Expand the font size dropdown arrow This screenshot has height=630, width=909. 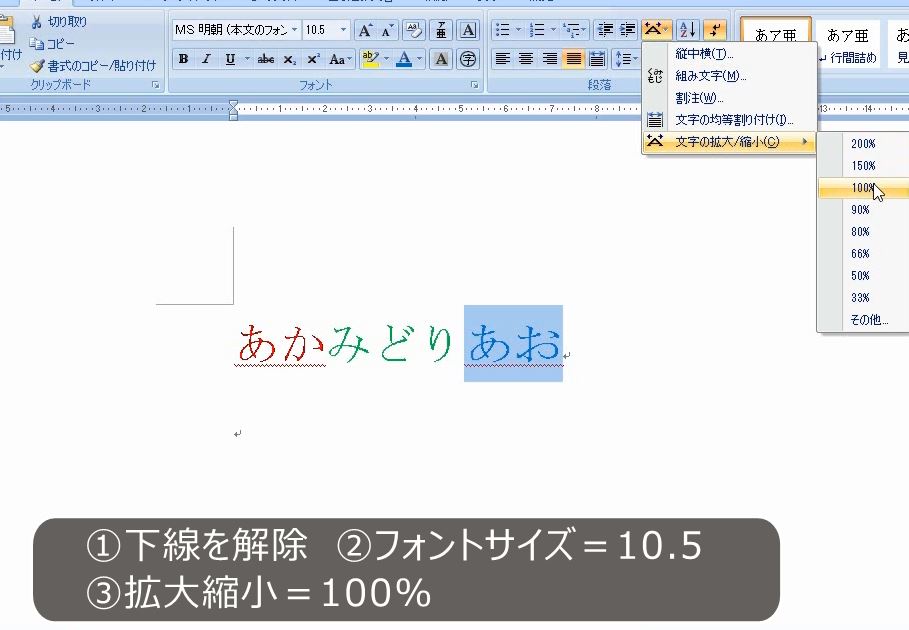[344, 30]
